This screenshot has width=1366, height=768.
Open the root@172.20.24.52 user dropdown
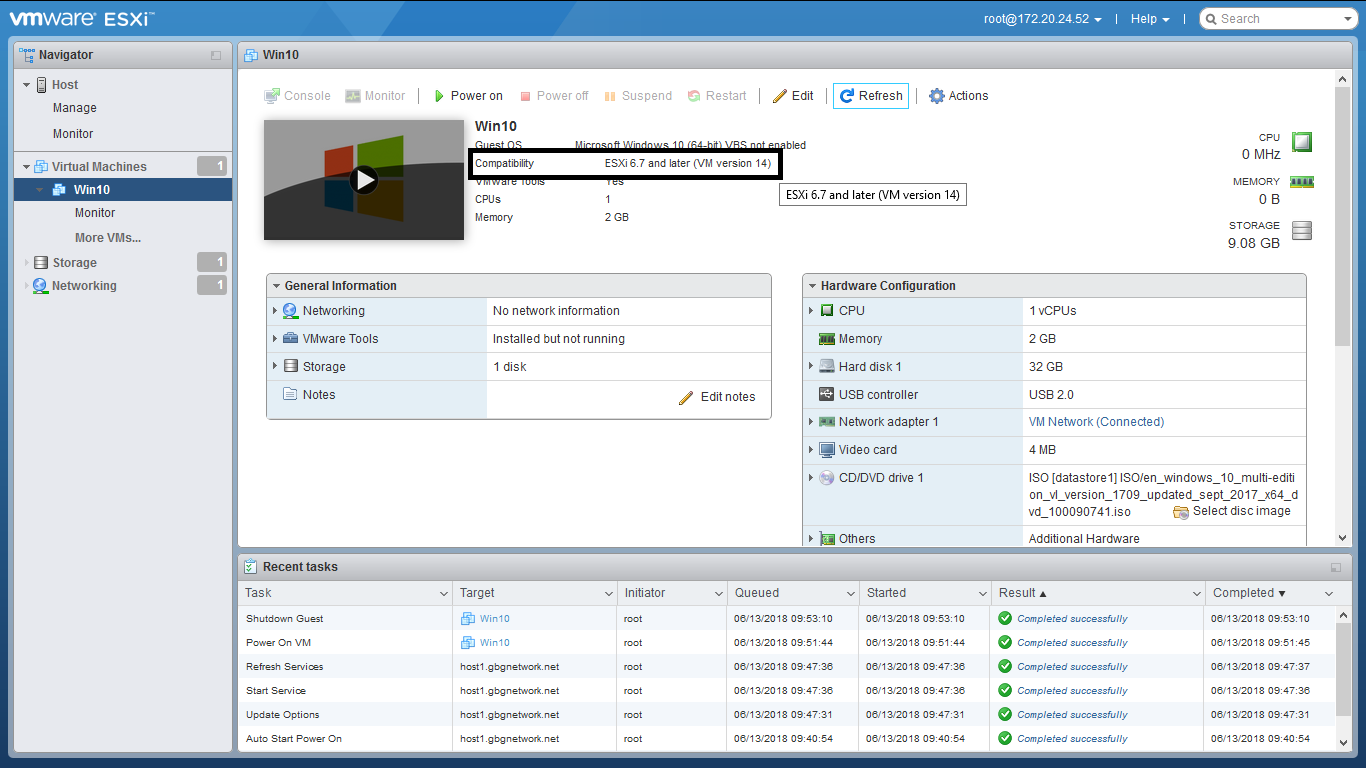point(1041,19)
